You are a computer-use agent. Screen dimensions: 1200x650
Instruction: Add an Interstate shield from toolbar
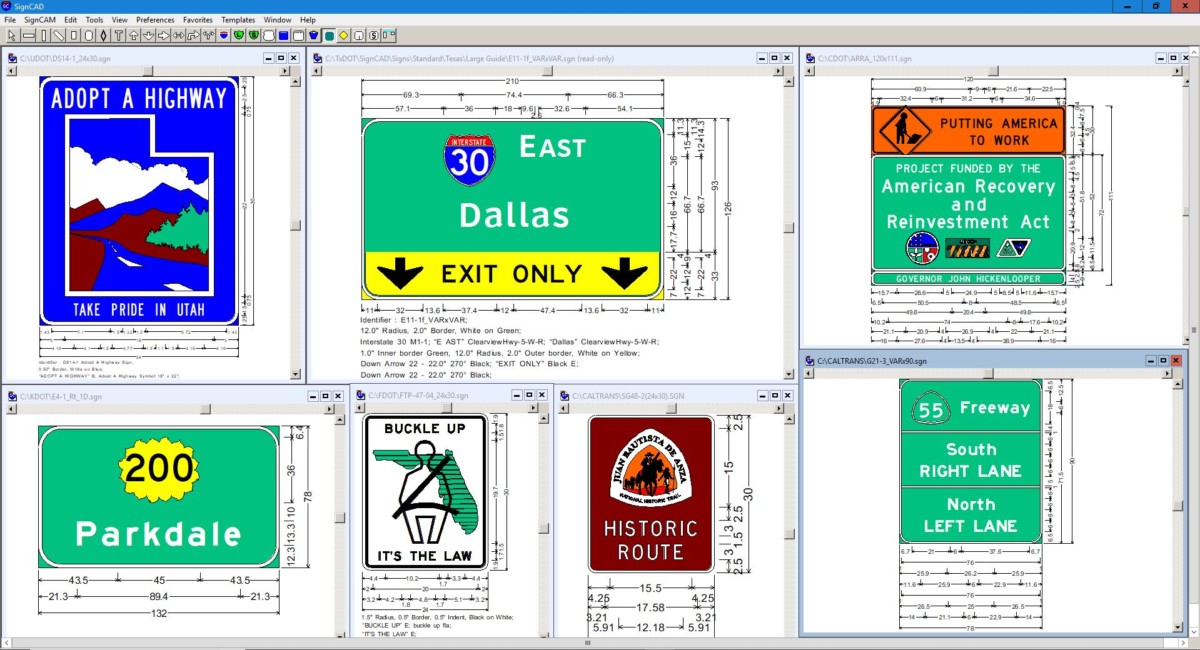pos(223,35)
